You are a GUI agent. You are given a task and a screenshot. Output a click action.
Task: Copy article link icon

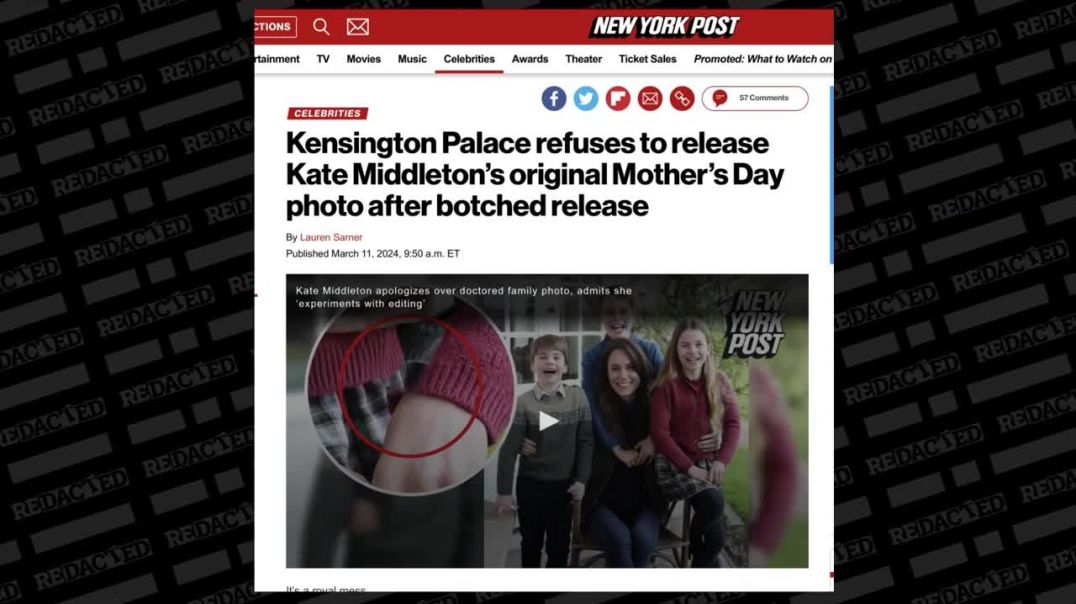(682, 99)
